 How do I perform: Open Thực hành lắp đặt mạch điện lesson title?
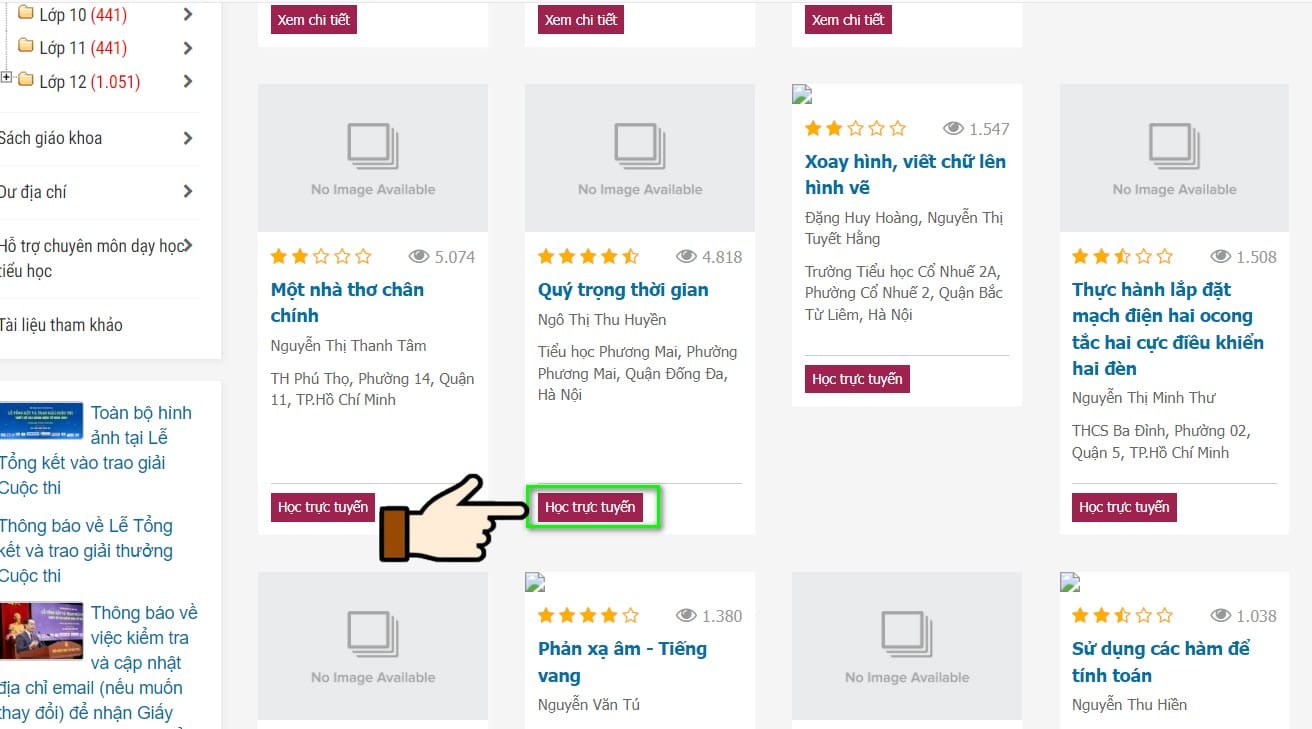(x=1168, y=329)
